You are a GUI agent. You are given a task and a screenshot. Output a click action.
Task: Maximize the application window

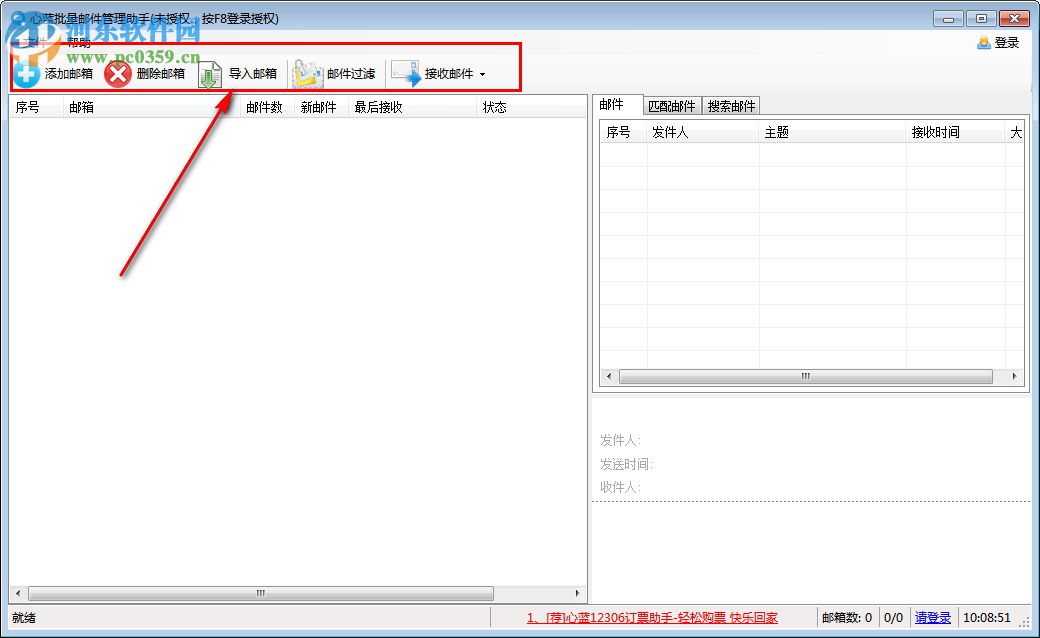click(981, 19)
